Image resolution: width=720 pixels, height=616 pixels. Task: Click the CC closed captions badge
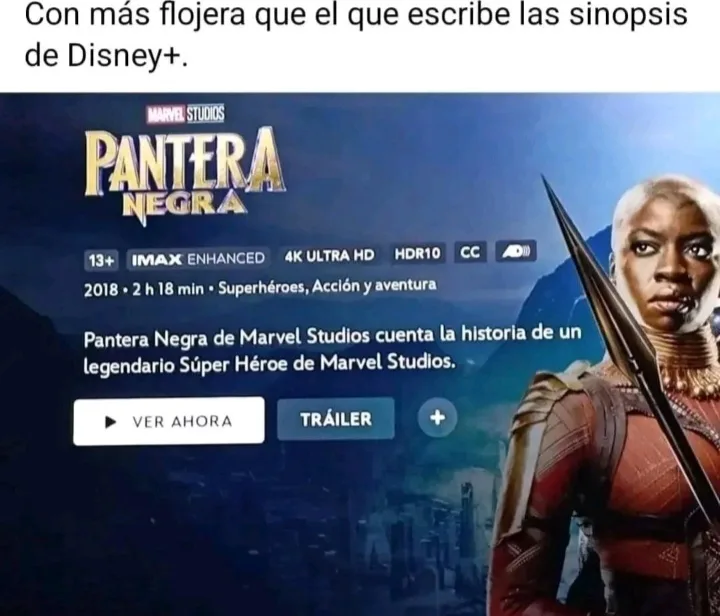click(x=470, y=252)
